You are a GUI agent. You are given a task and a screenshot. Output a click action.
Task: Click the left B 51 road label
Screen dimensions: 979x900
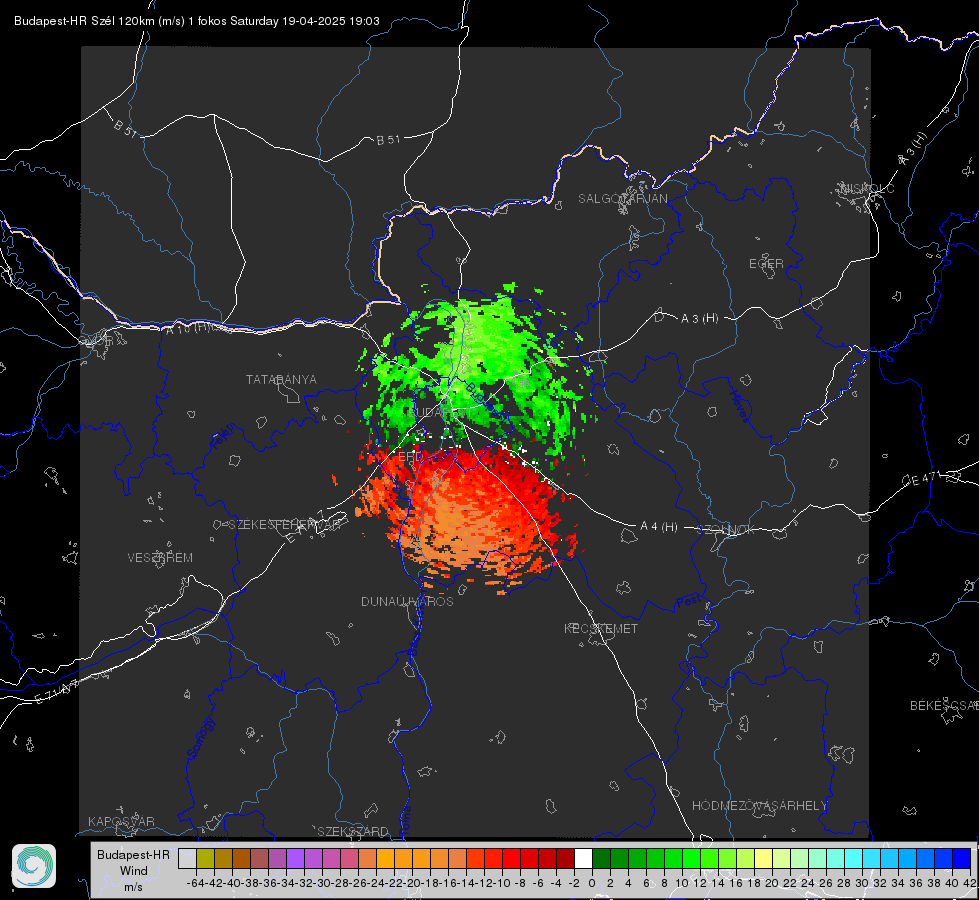(x=125, y=128)
